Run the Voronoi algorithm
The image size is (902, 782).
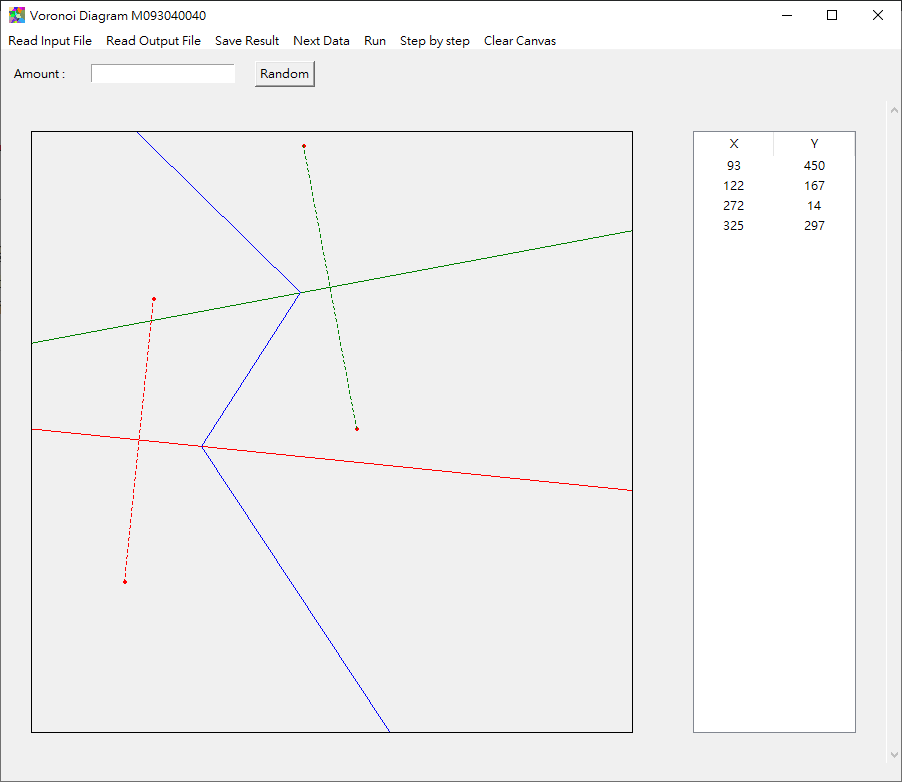[x=374, y=41]
